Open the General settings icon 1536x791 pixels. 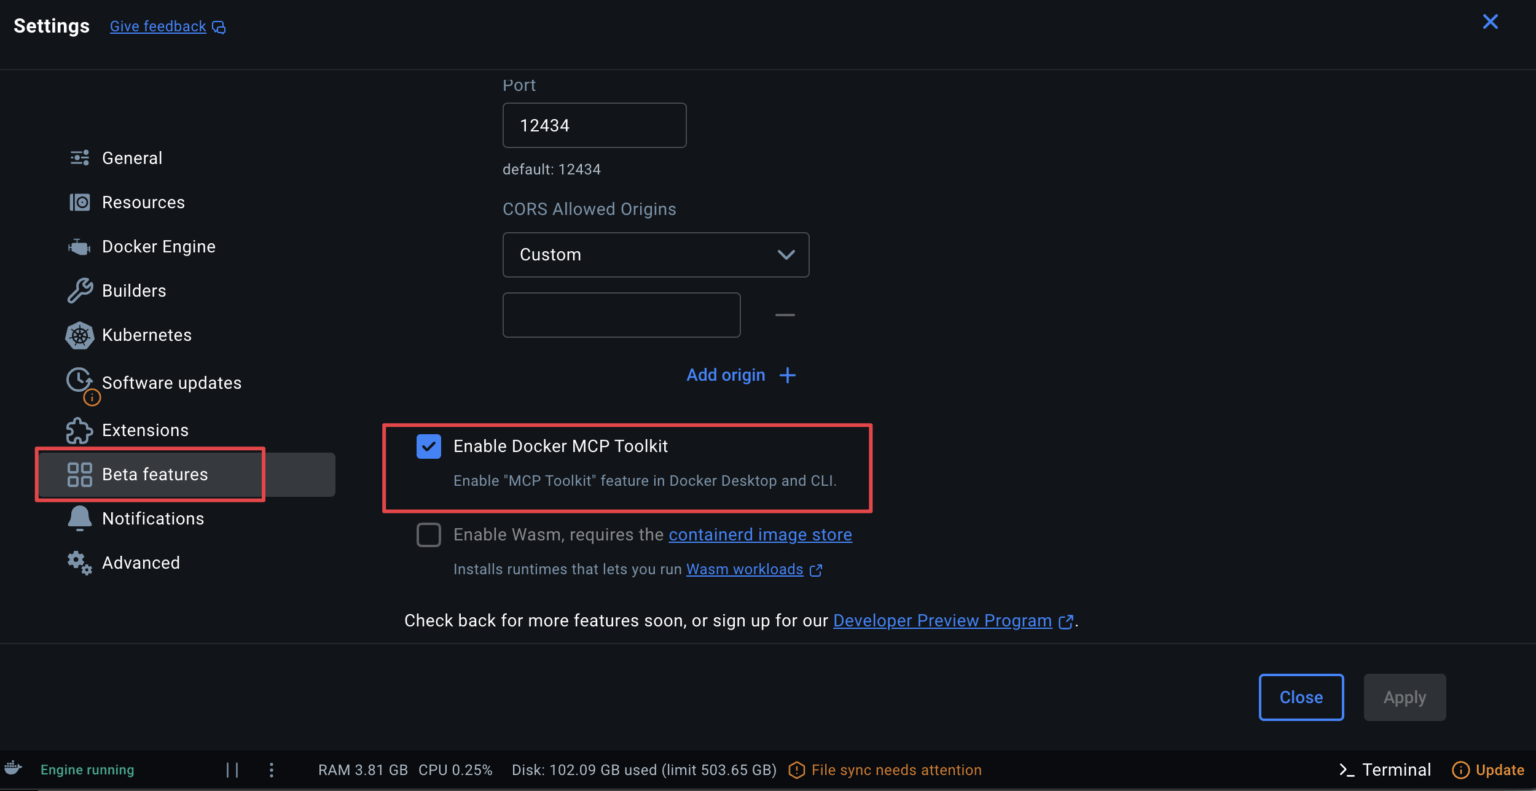coord(79,157)
